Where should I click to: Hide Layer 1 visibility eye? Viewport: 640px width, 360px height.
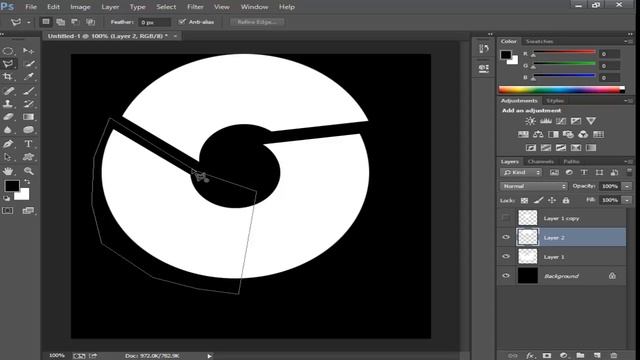[x=506, y=256]
